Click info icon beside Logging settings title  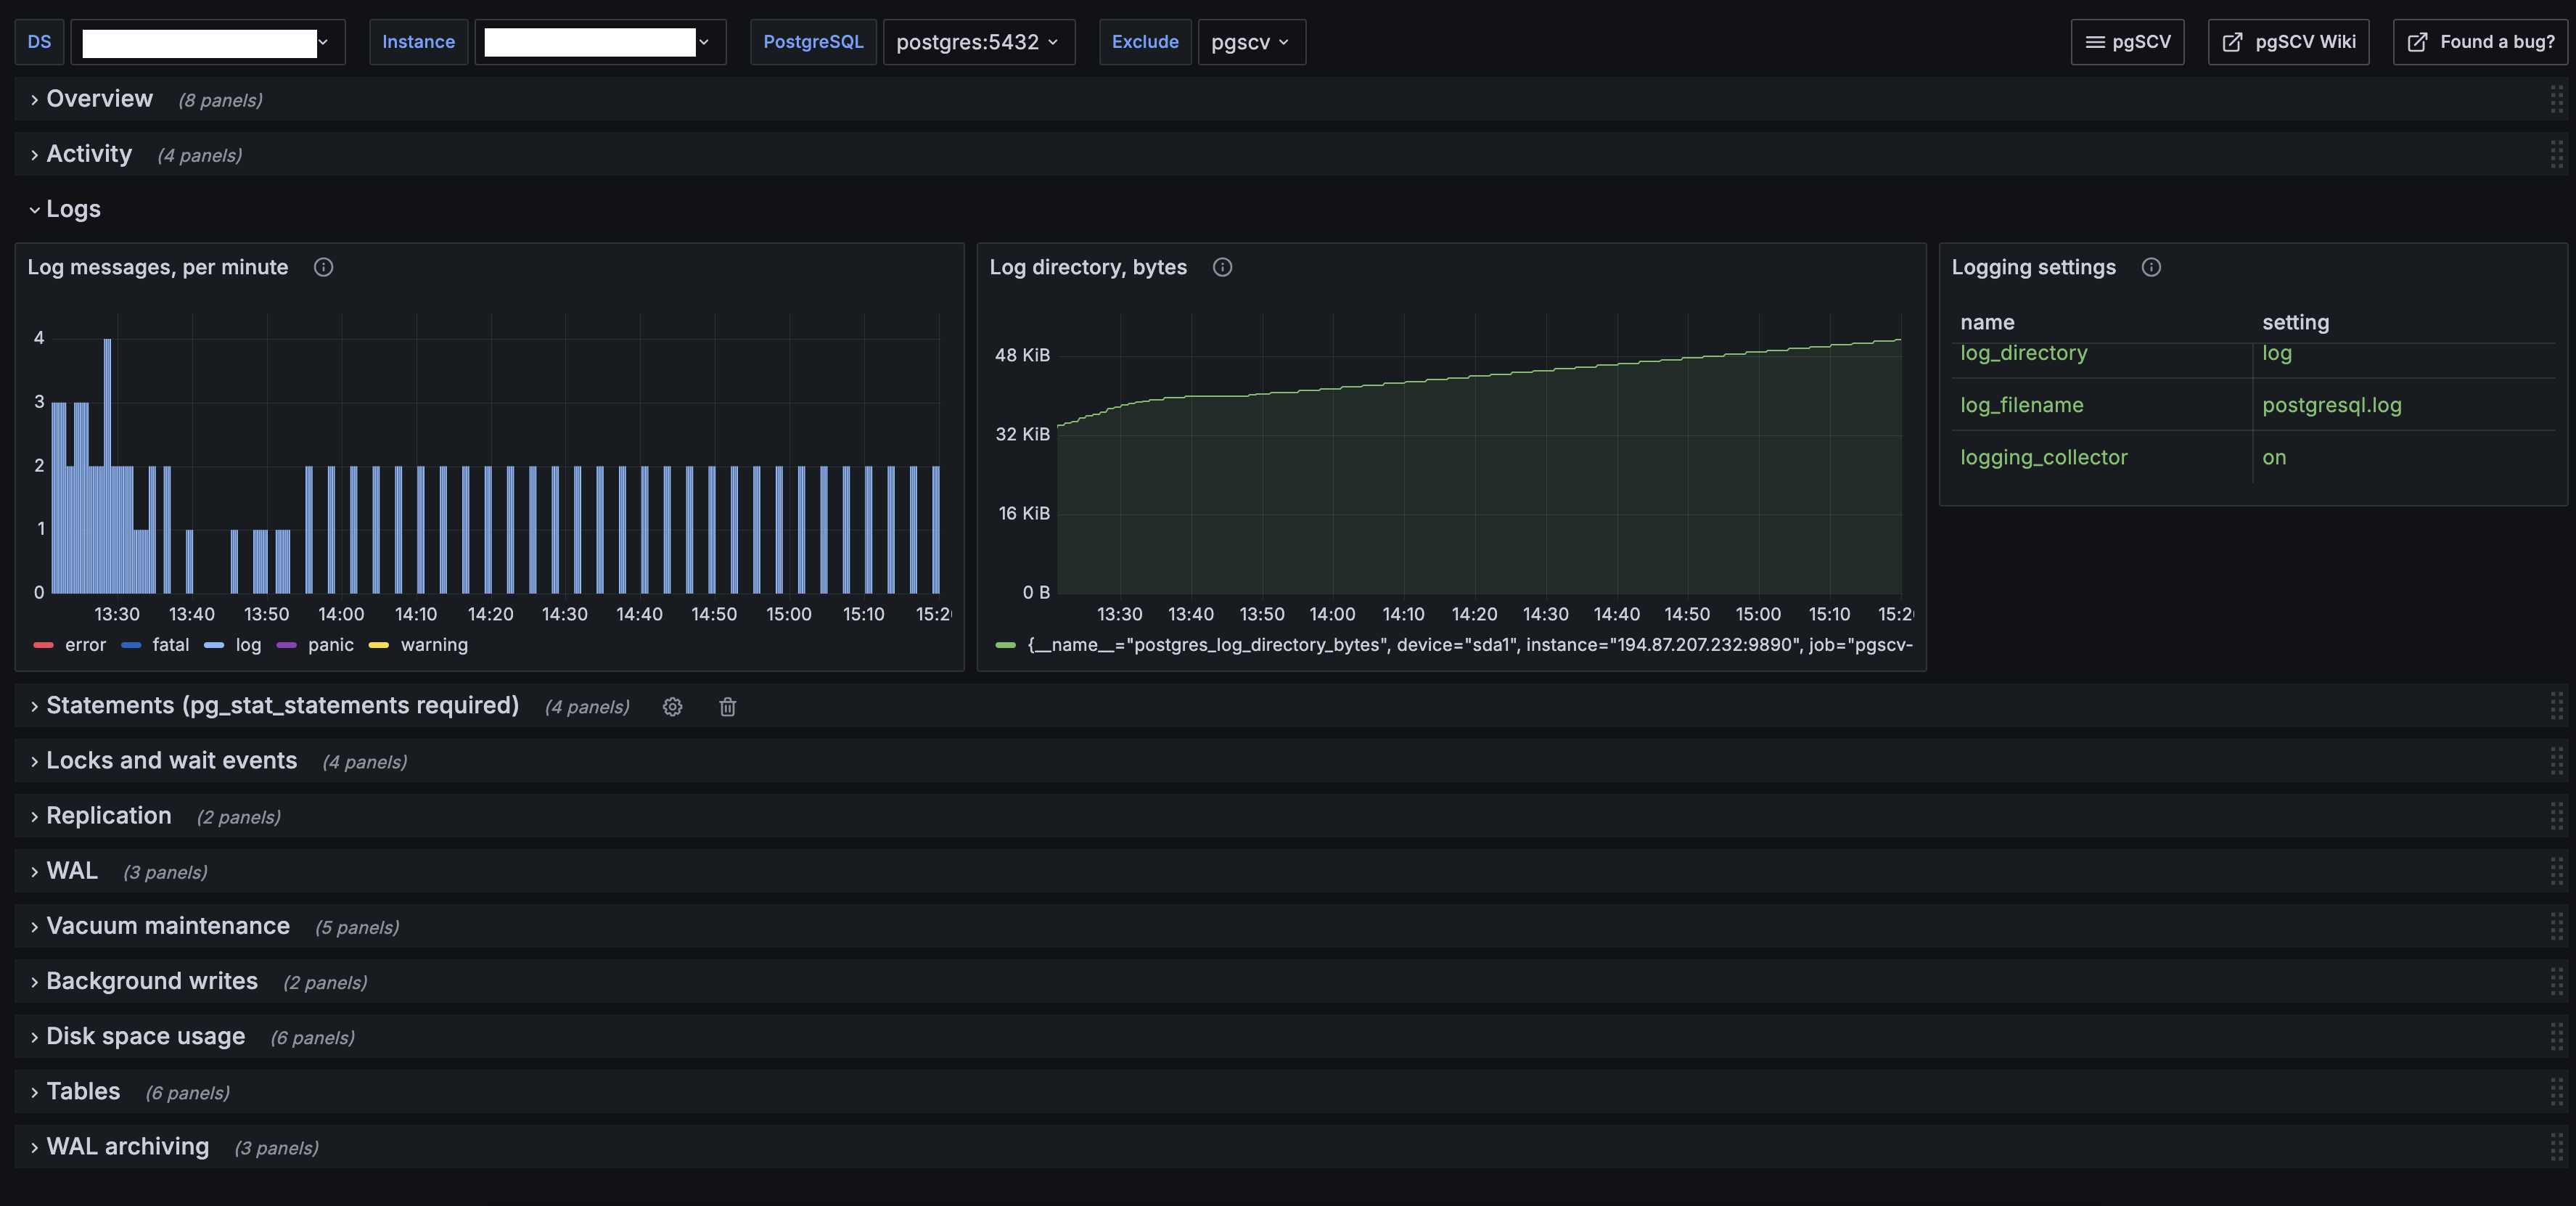click(x=2151, y=267)
